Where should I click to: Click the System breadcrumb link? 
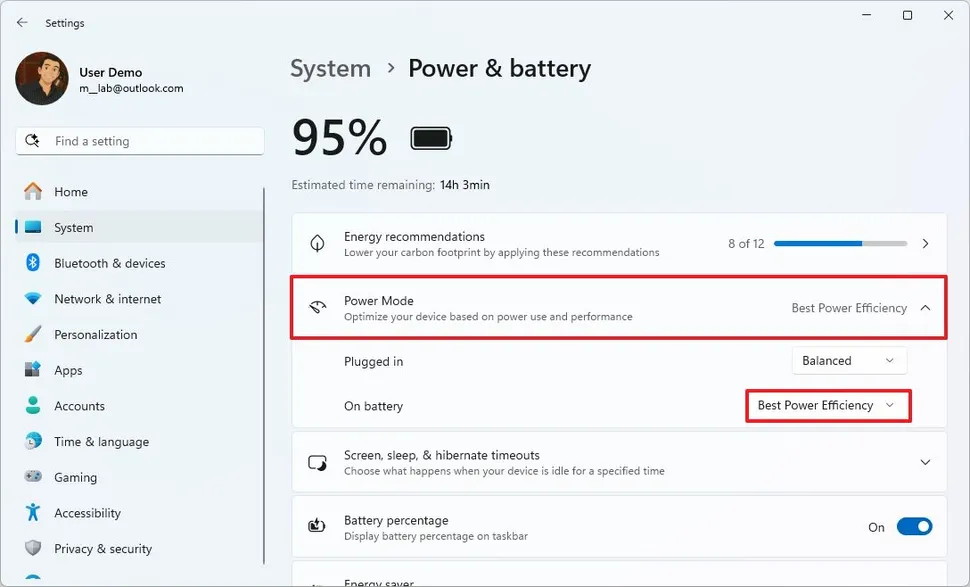pos(330,68)
